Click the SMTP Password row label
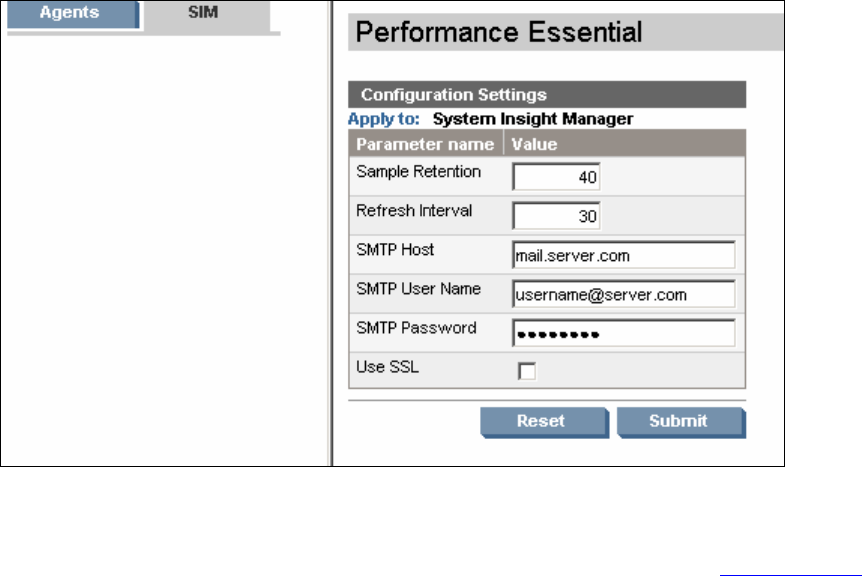The image size is (862, 576). tap(416, 328)
